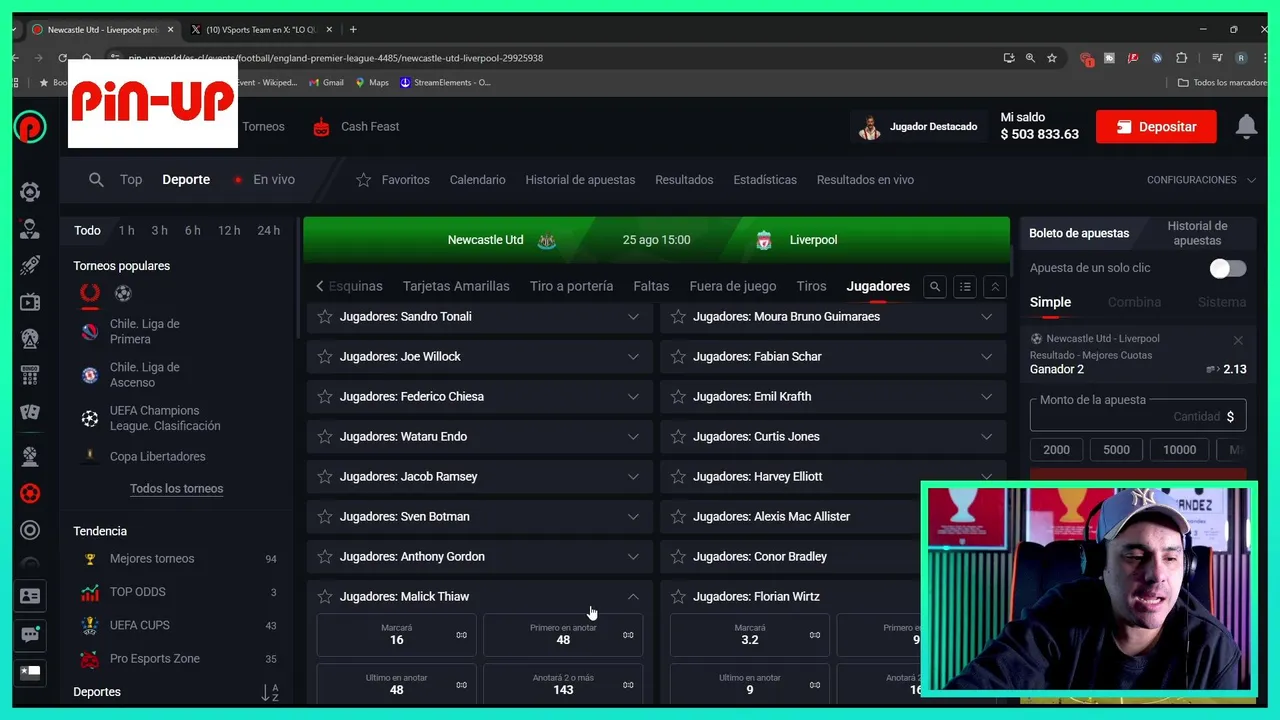Sort the Deportes list A-Z
1280x720 pixels.
(x=270, y=692)
